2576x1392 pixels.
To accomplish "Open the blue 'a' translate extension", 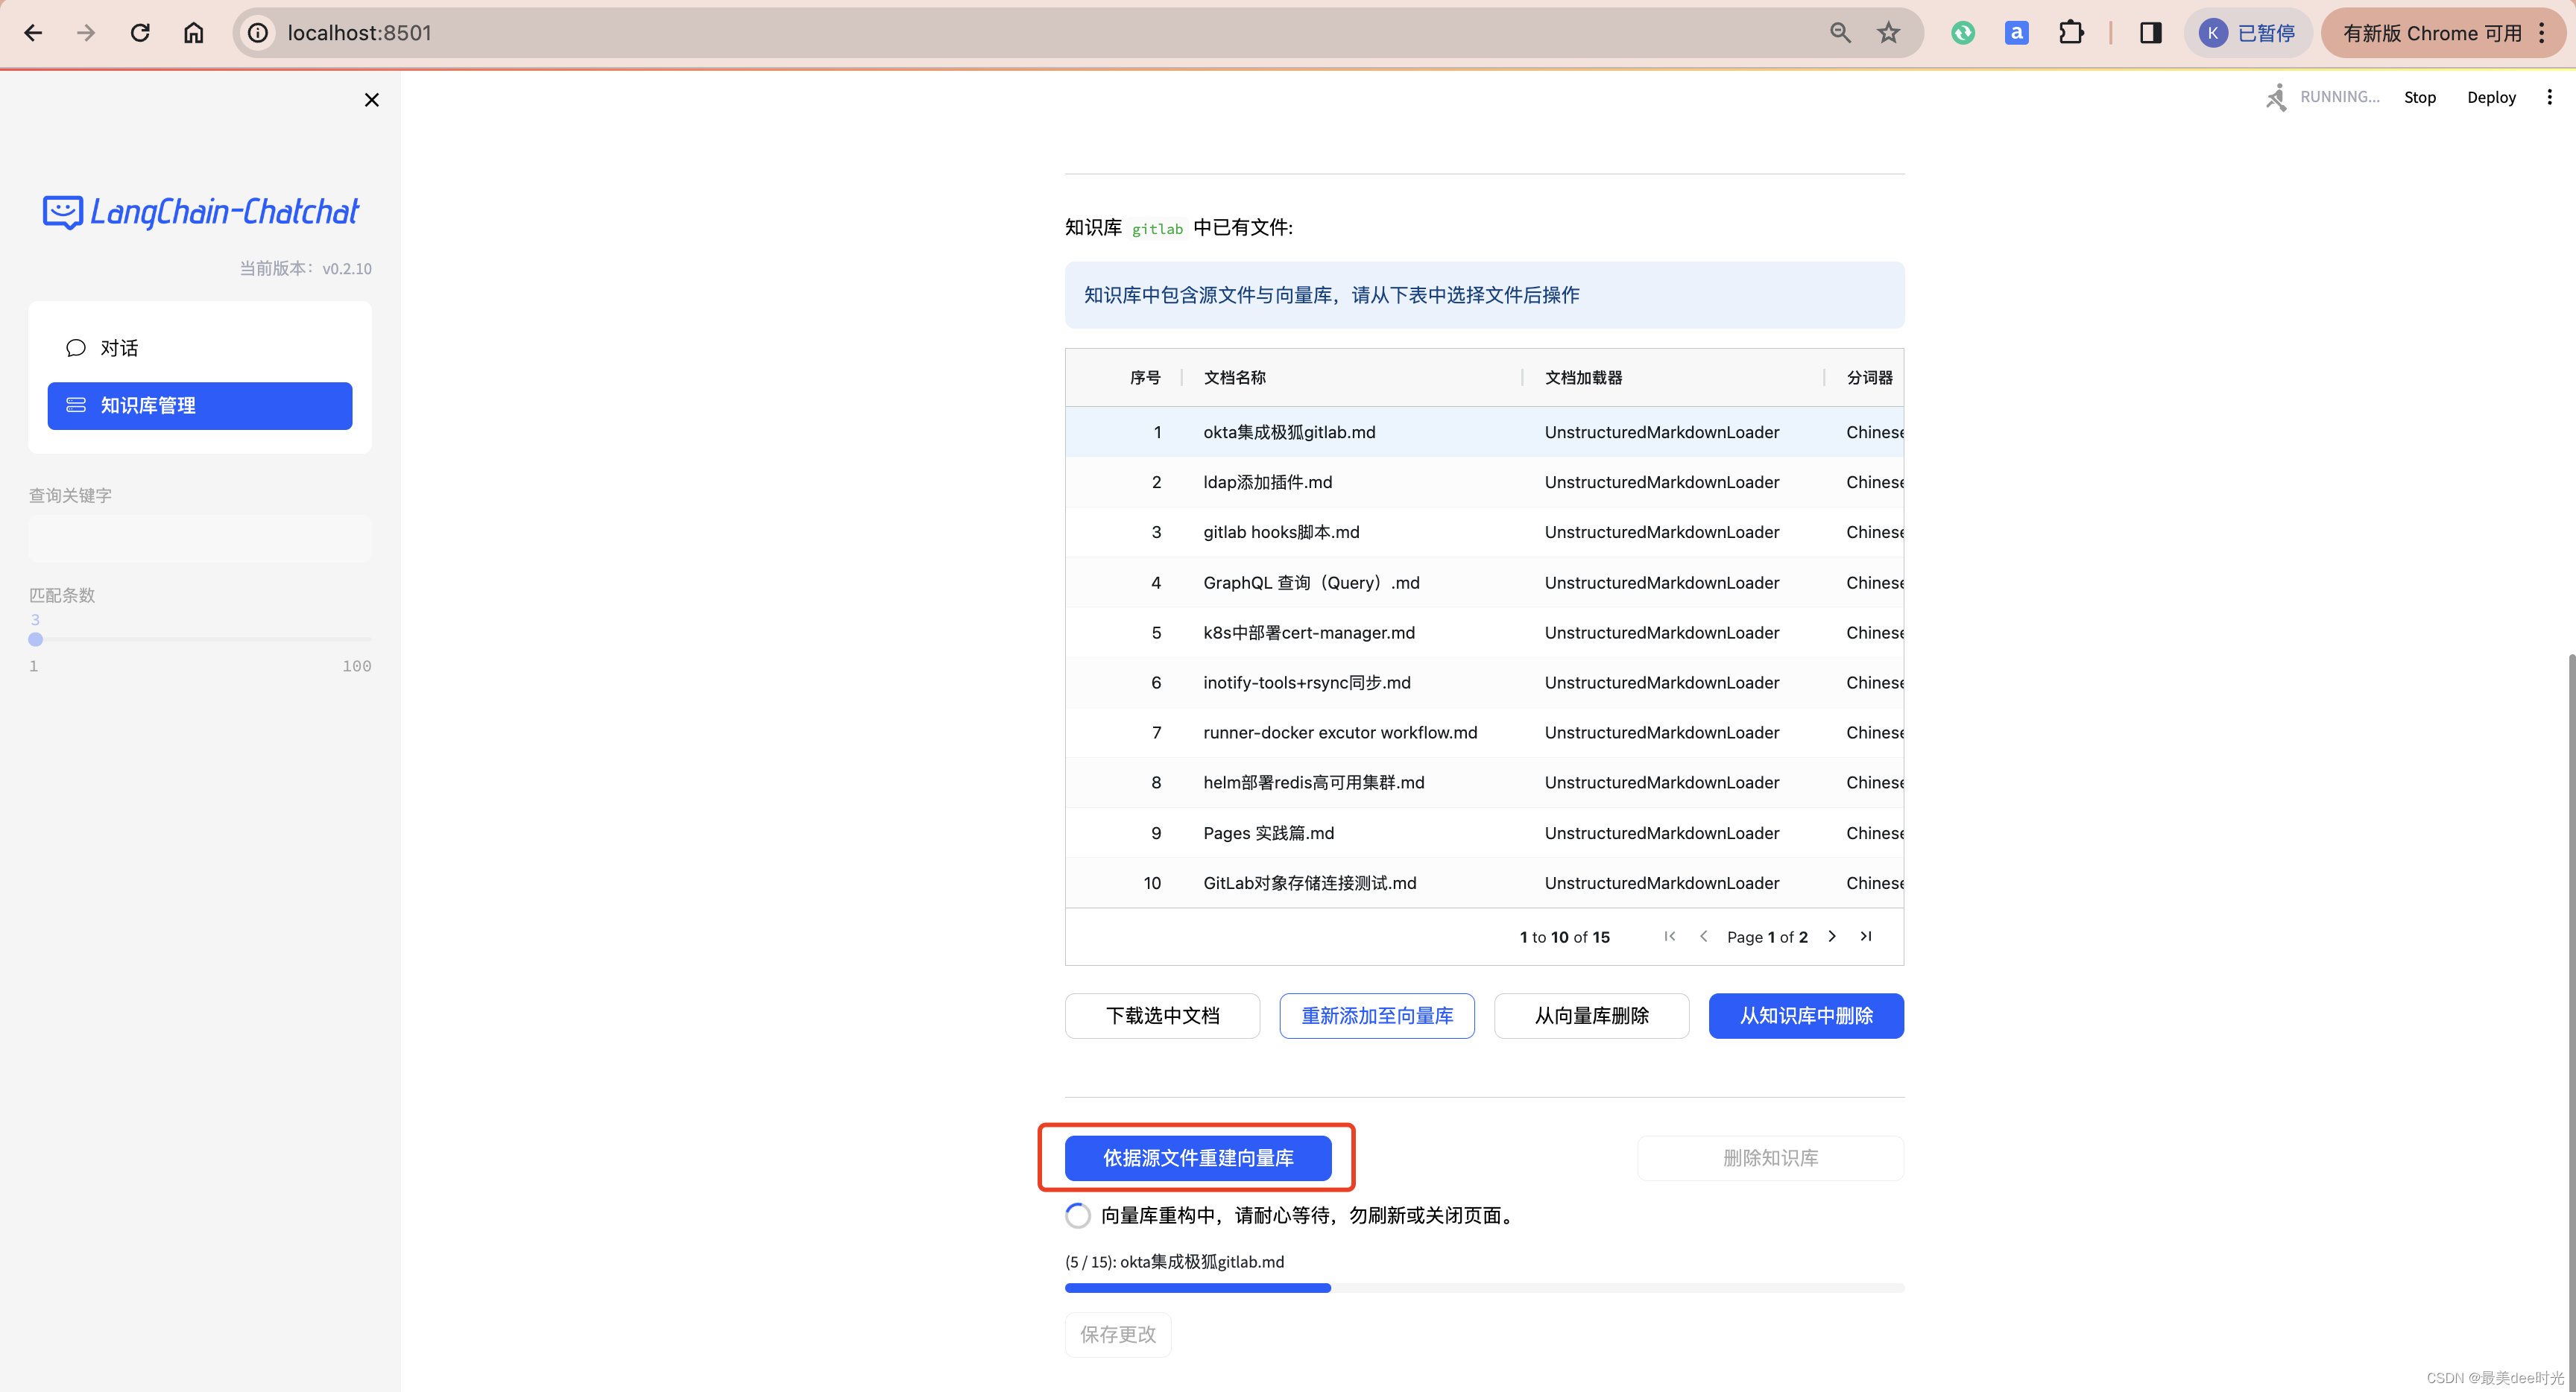I will (2016, 33).
